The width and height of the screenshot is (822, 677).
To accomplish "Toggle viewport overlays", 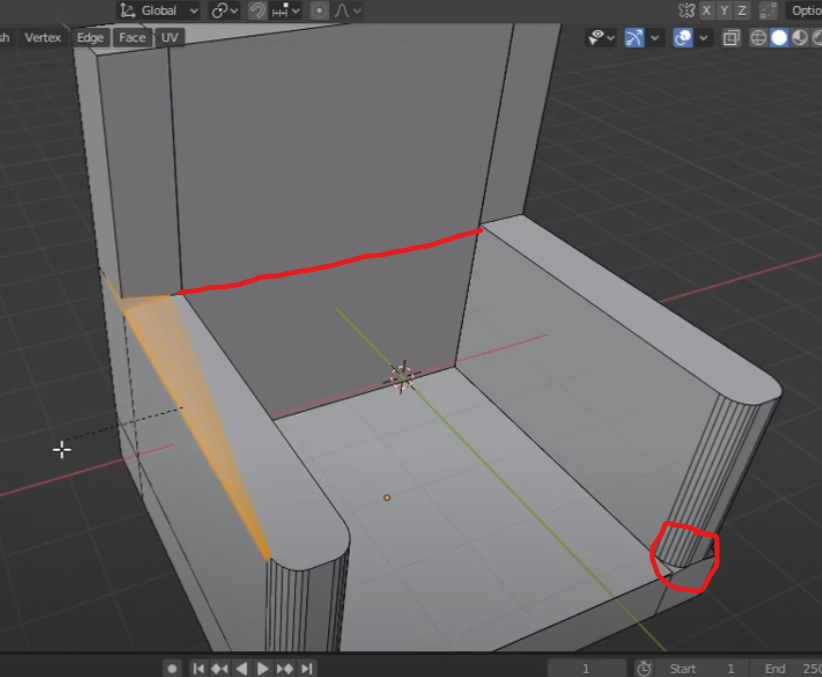I will pos(683,38).
